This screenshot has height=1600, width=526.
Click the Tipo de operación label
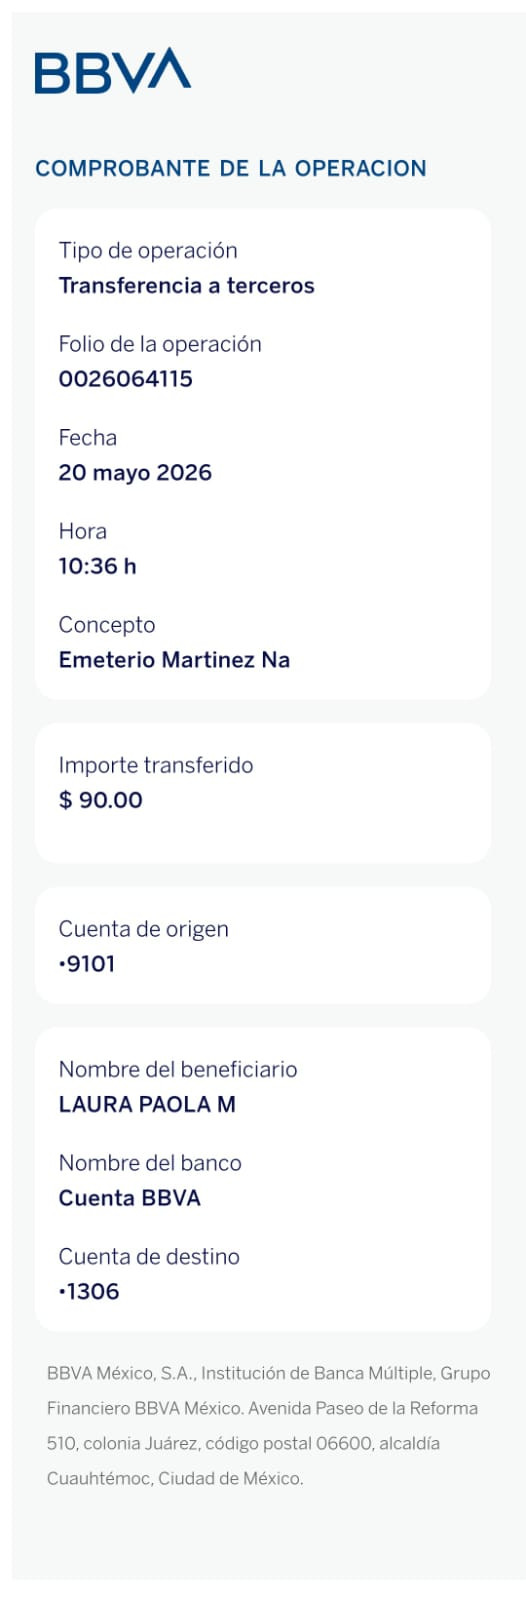148,250
